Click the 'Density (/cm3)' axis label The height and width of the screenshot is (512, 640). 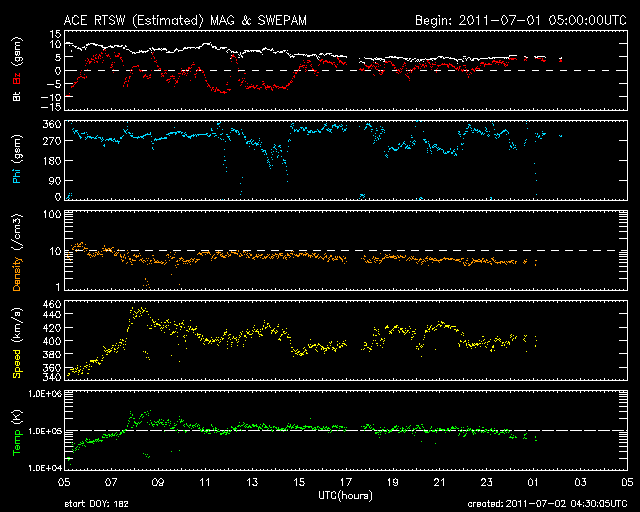17,252
